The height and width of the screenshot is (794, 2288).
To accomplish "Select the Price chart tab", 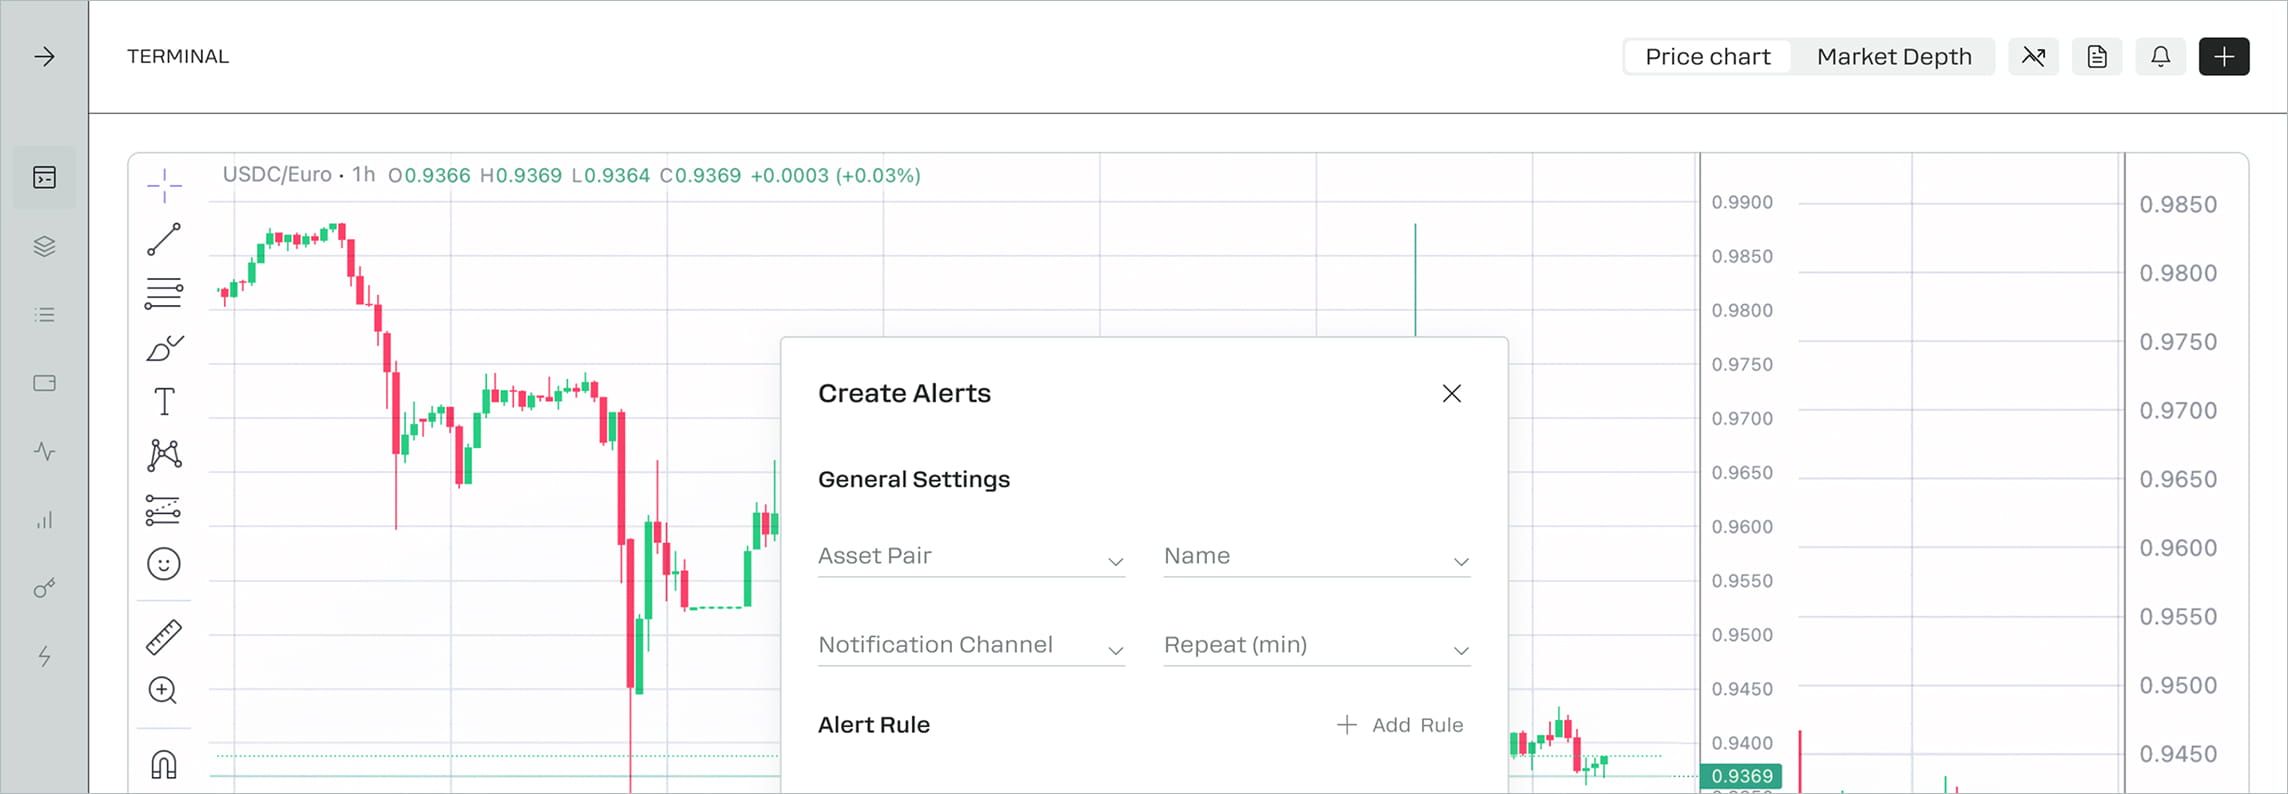I will coord(1707,57).
